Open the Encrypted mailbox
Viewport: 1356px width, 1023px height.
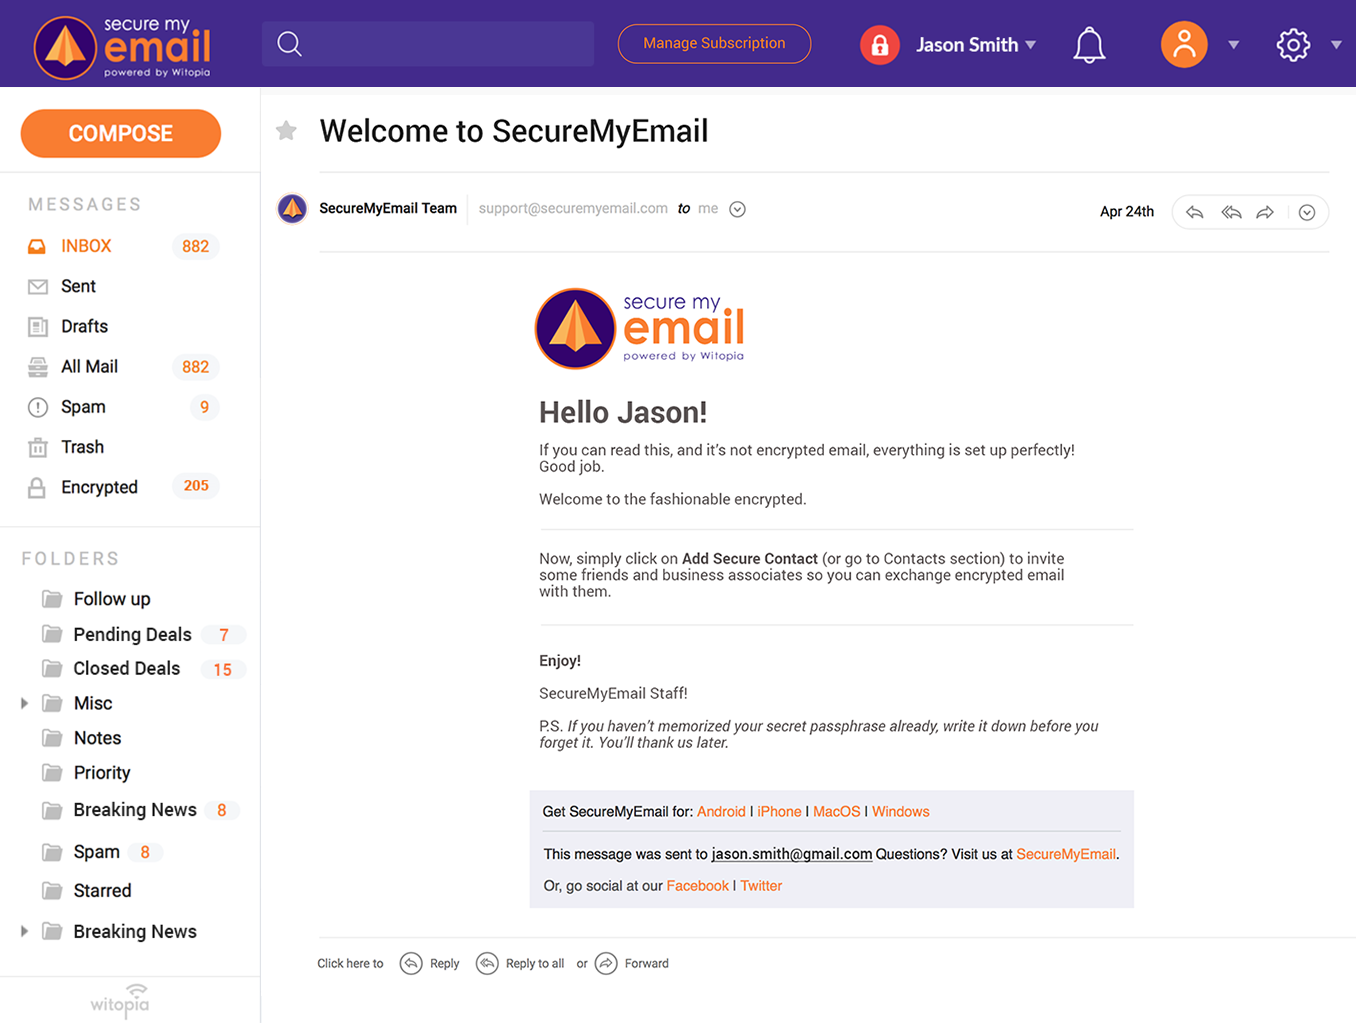[99, 487]
